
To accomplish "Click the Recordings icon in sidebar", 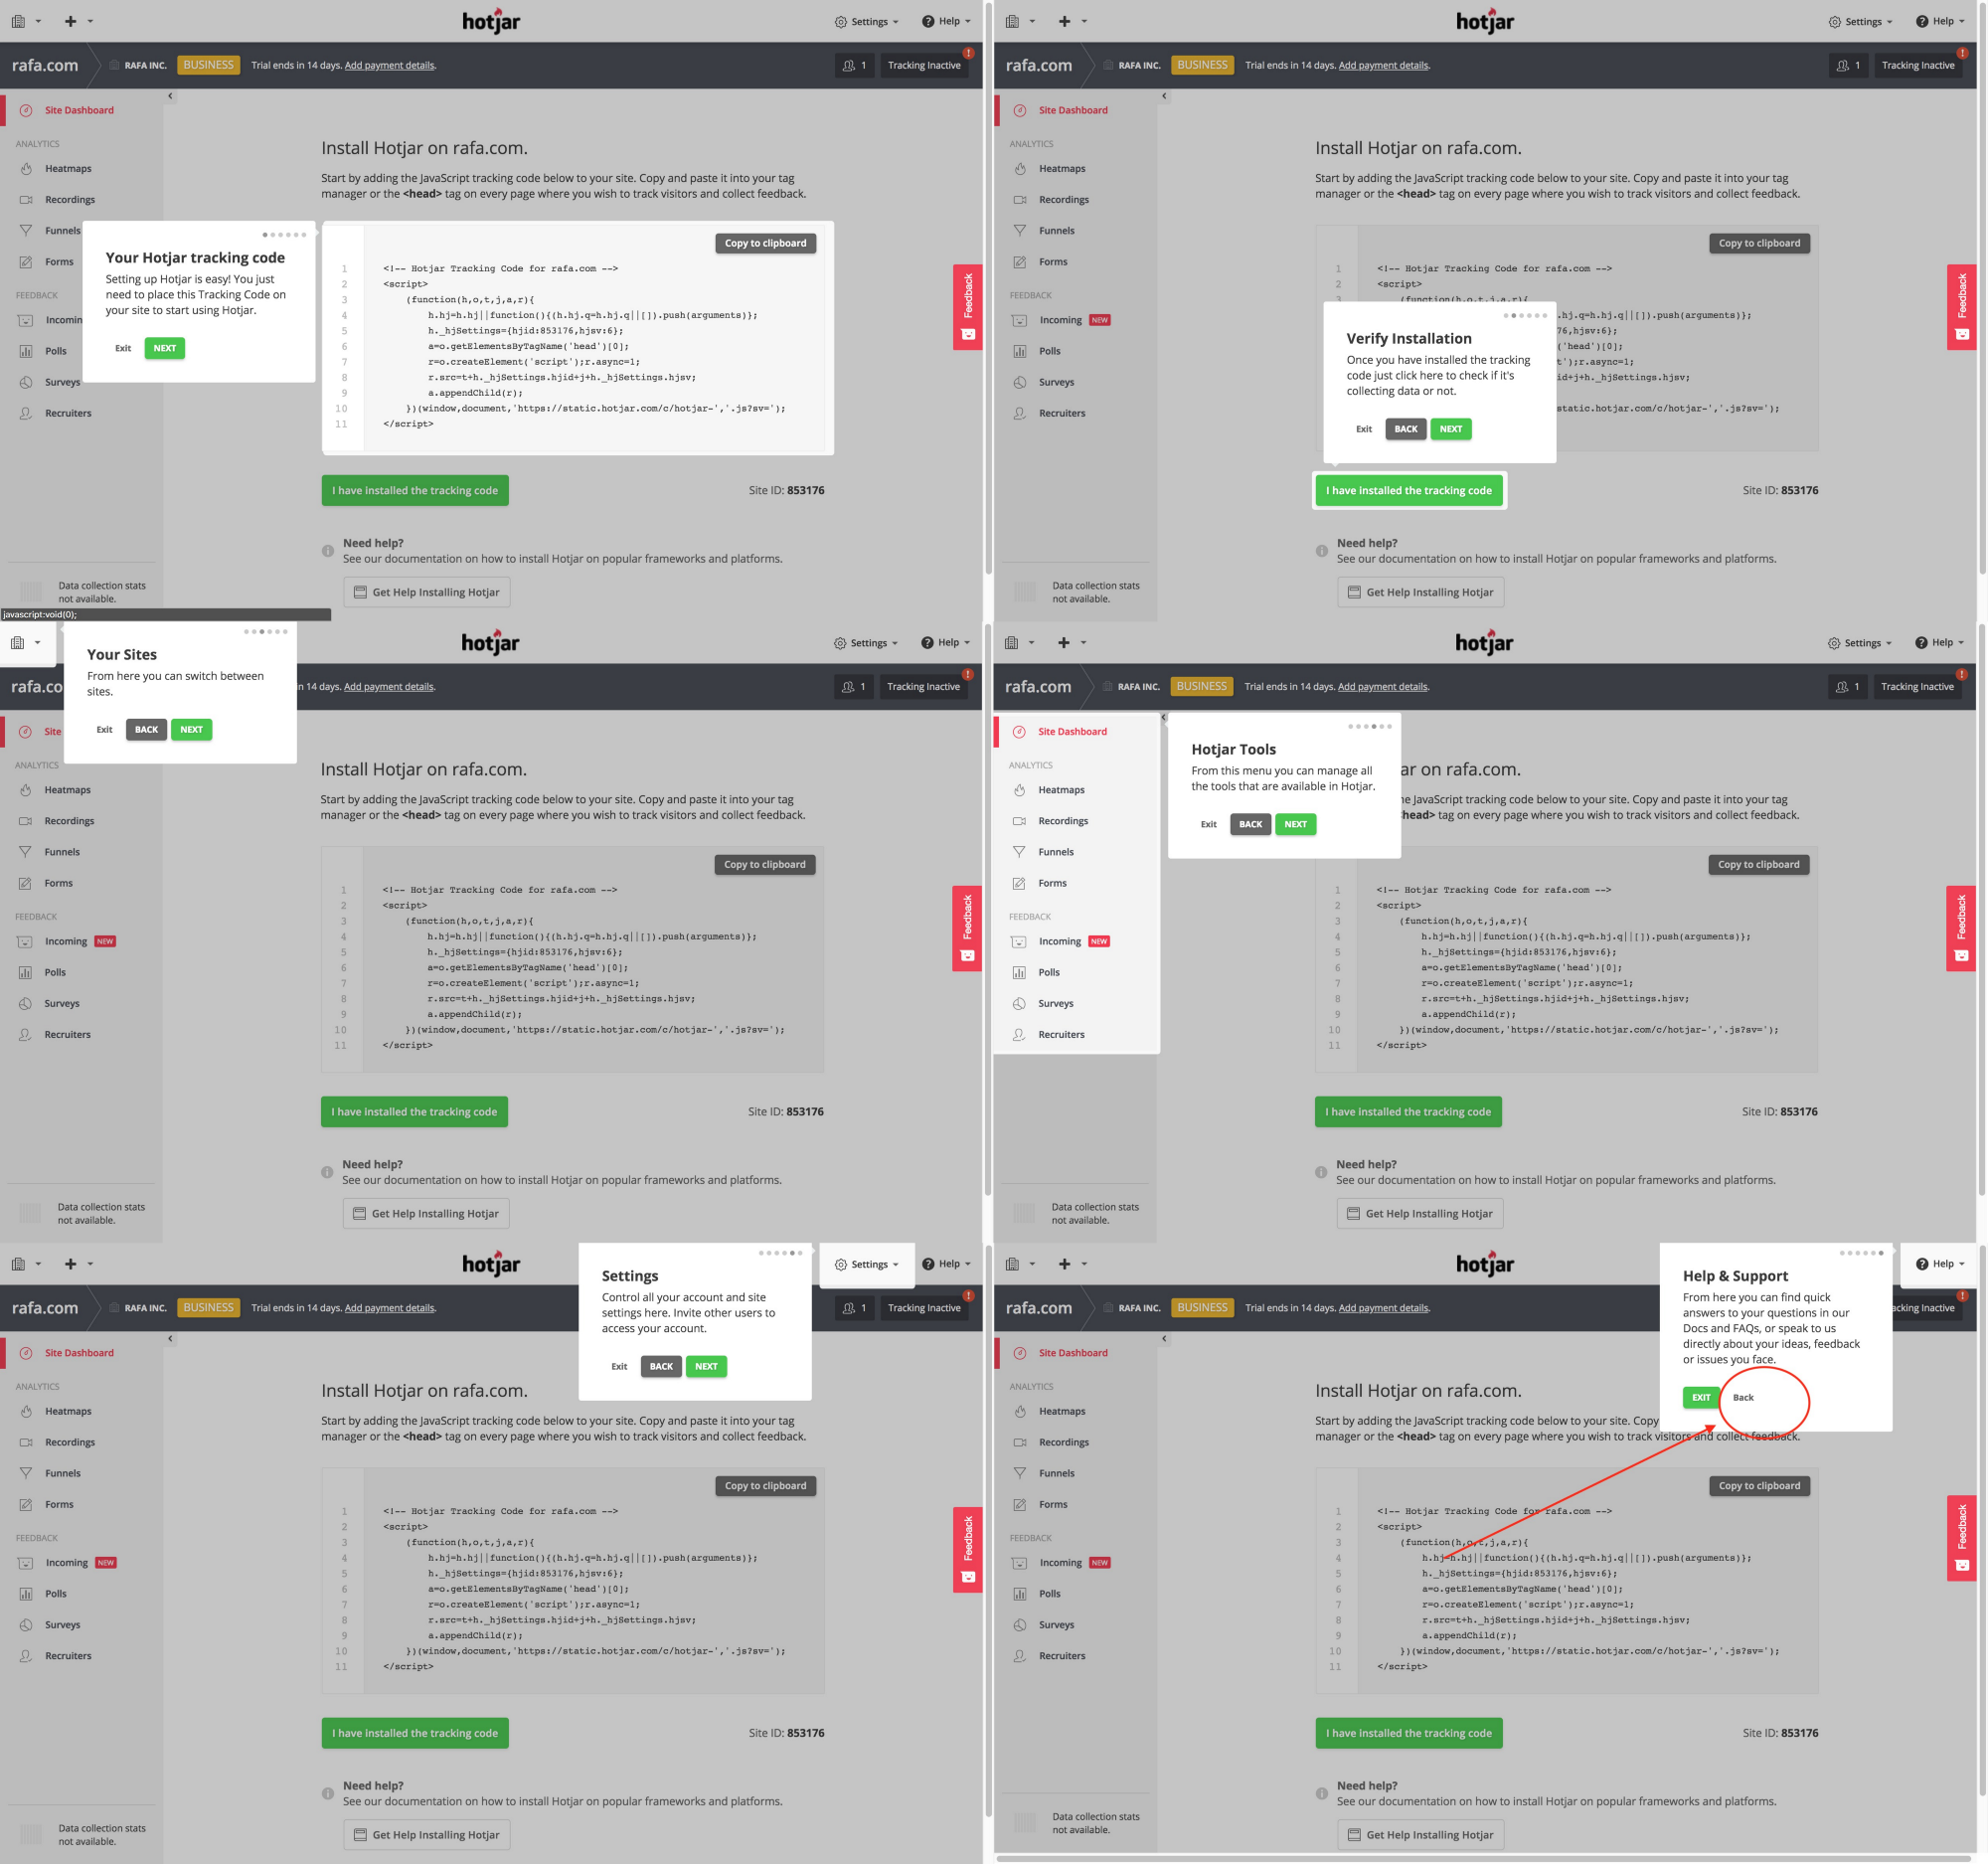I will click(25, 198).
